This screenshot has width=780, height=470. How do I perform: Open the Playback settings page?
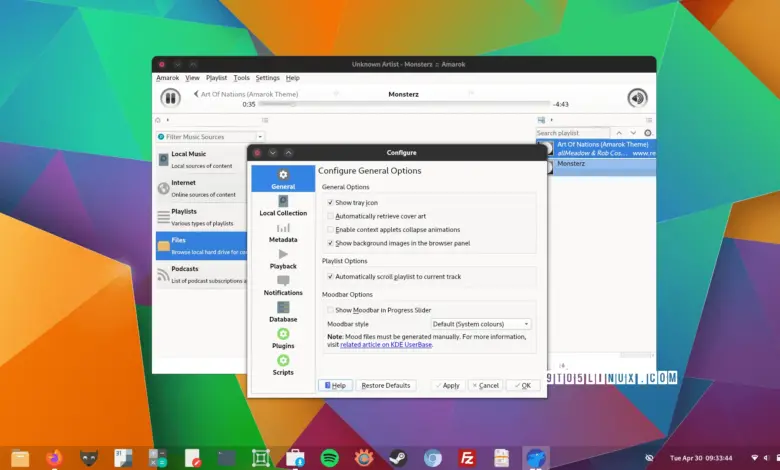tap(283, 259)
